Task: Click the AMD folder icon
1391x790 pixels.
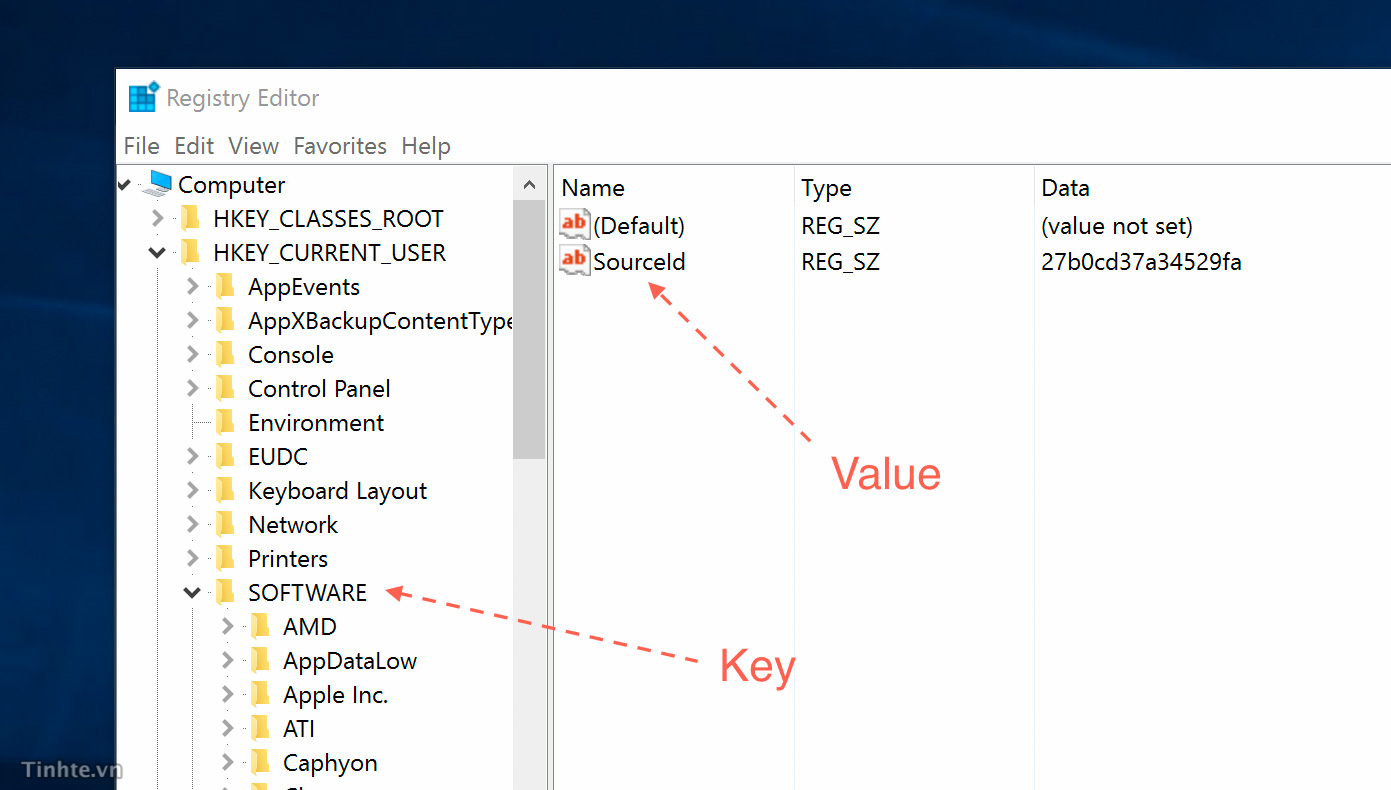Action: (260, 627)
